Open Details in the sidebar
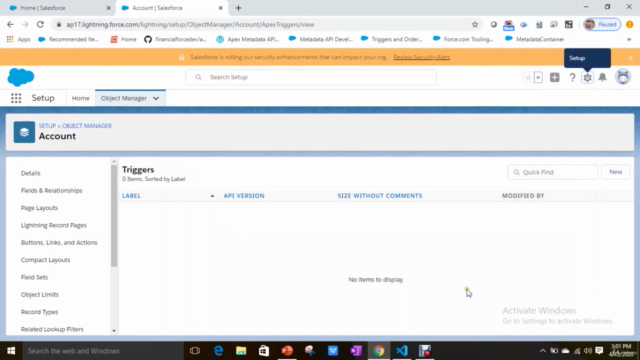 pyautogui.click(x=31, y=173)
